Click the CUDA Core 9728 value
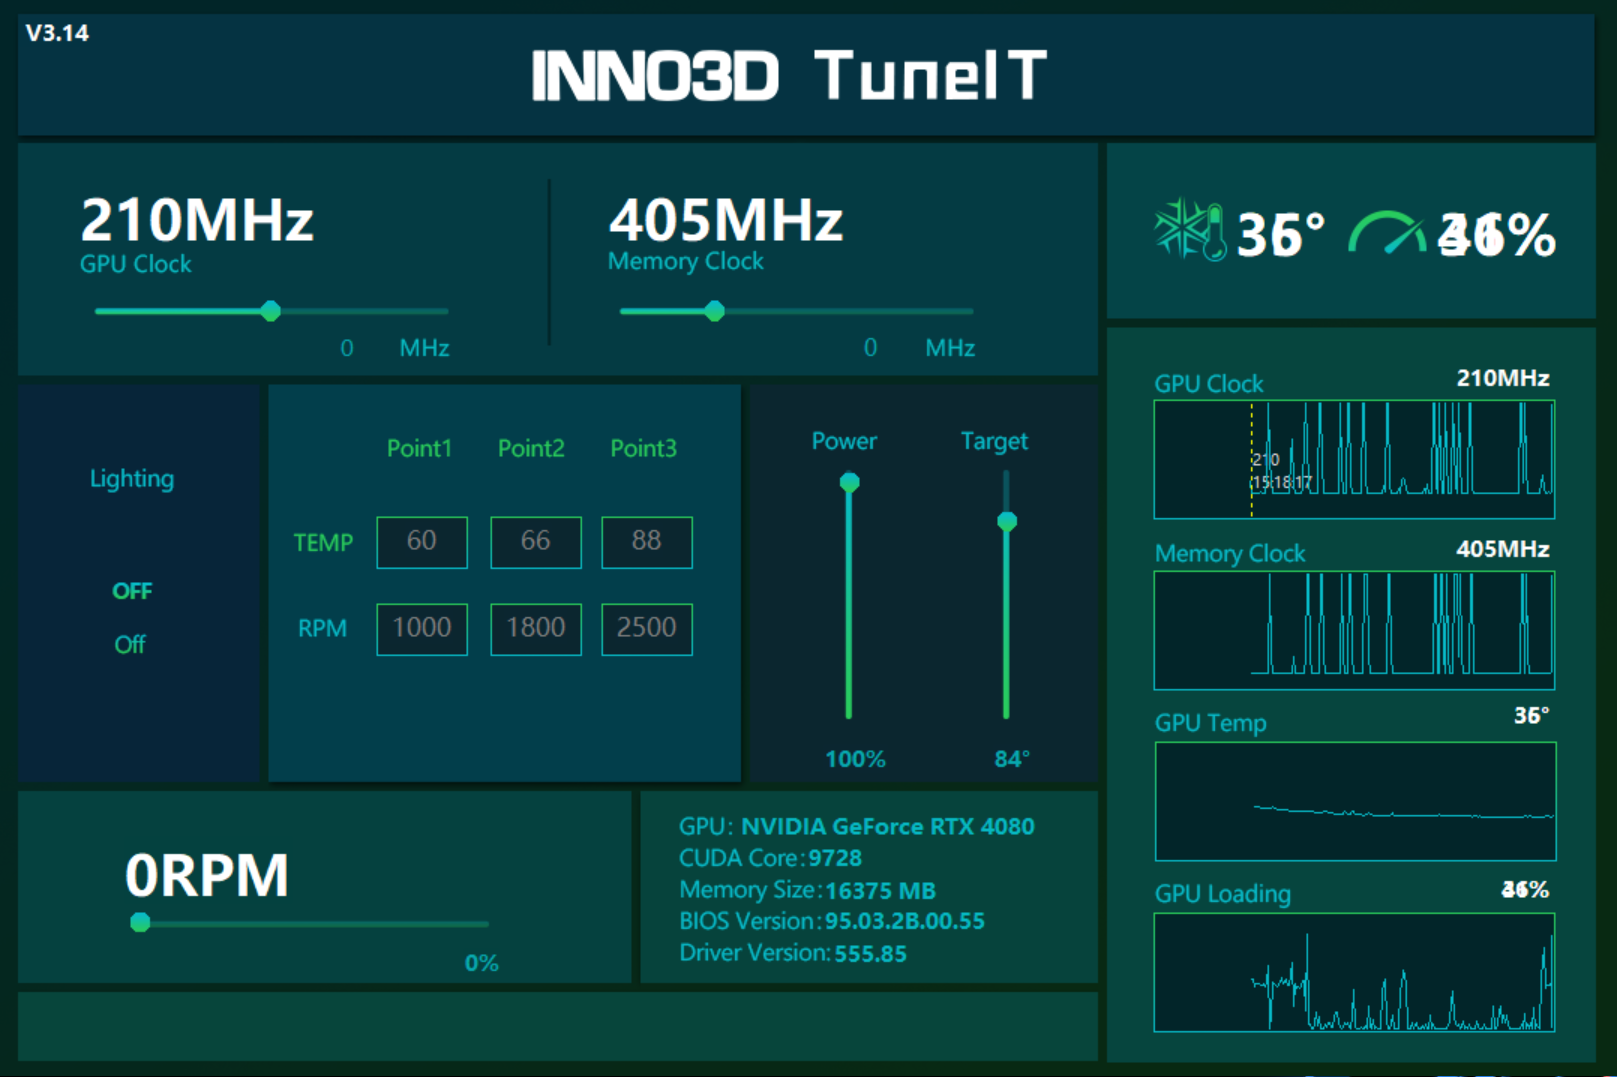Screen dimensions: 1617x1077 tap(835, 858)
